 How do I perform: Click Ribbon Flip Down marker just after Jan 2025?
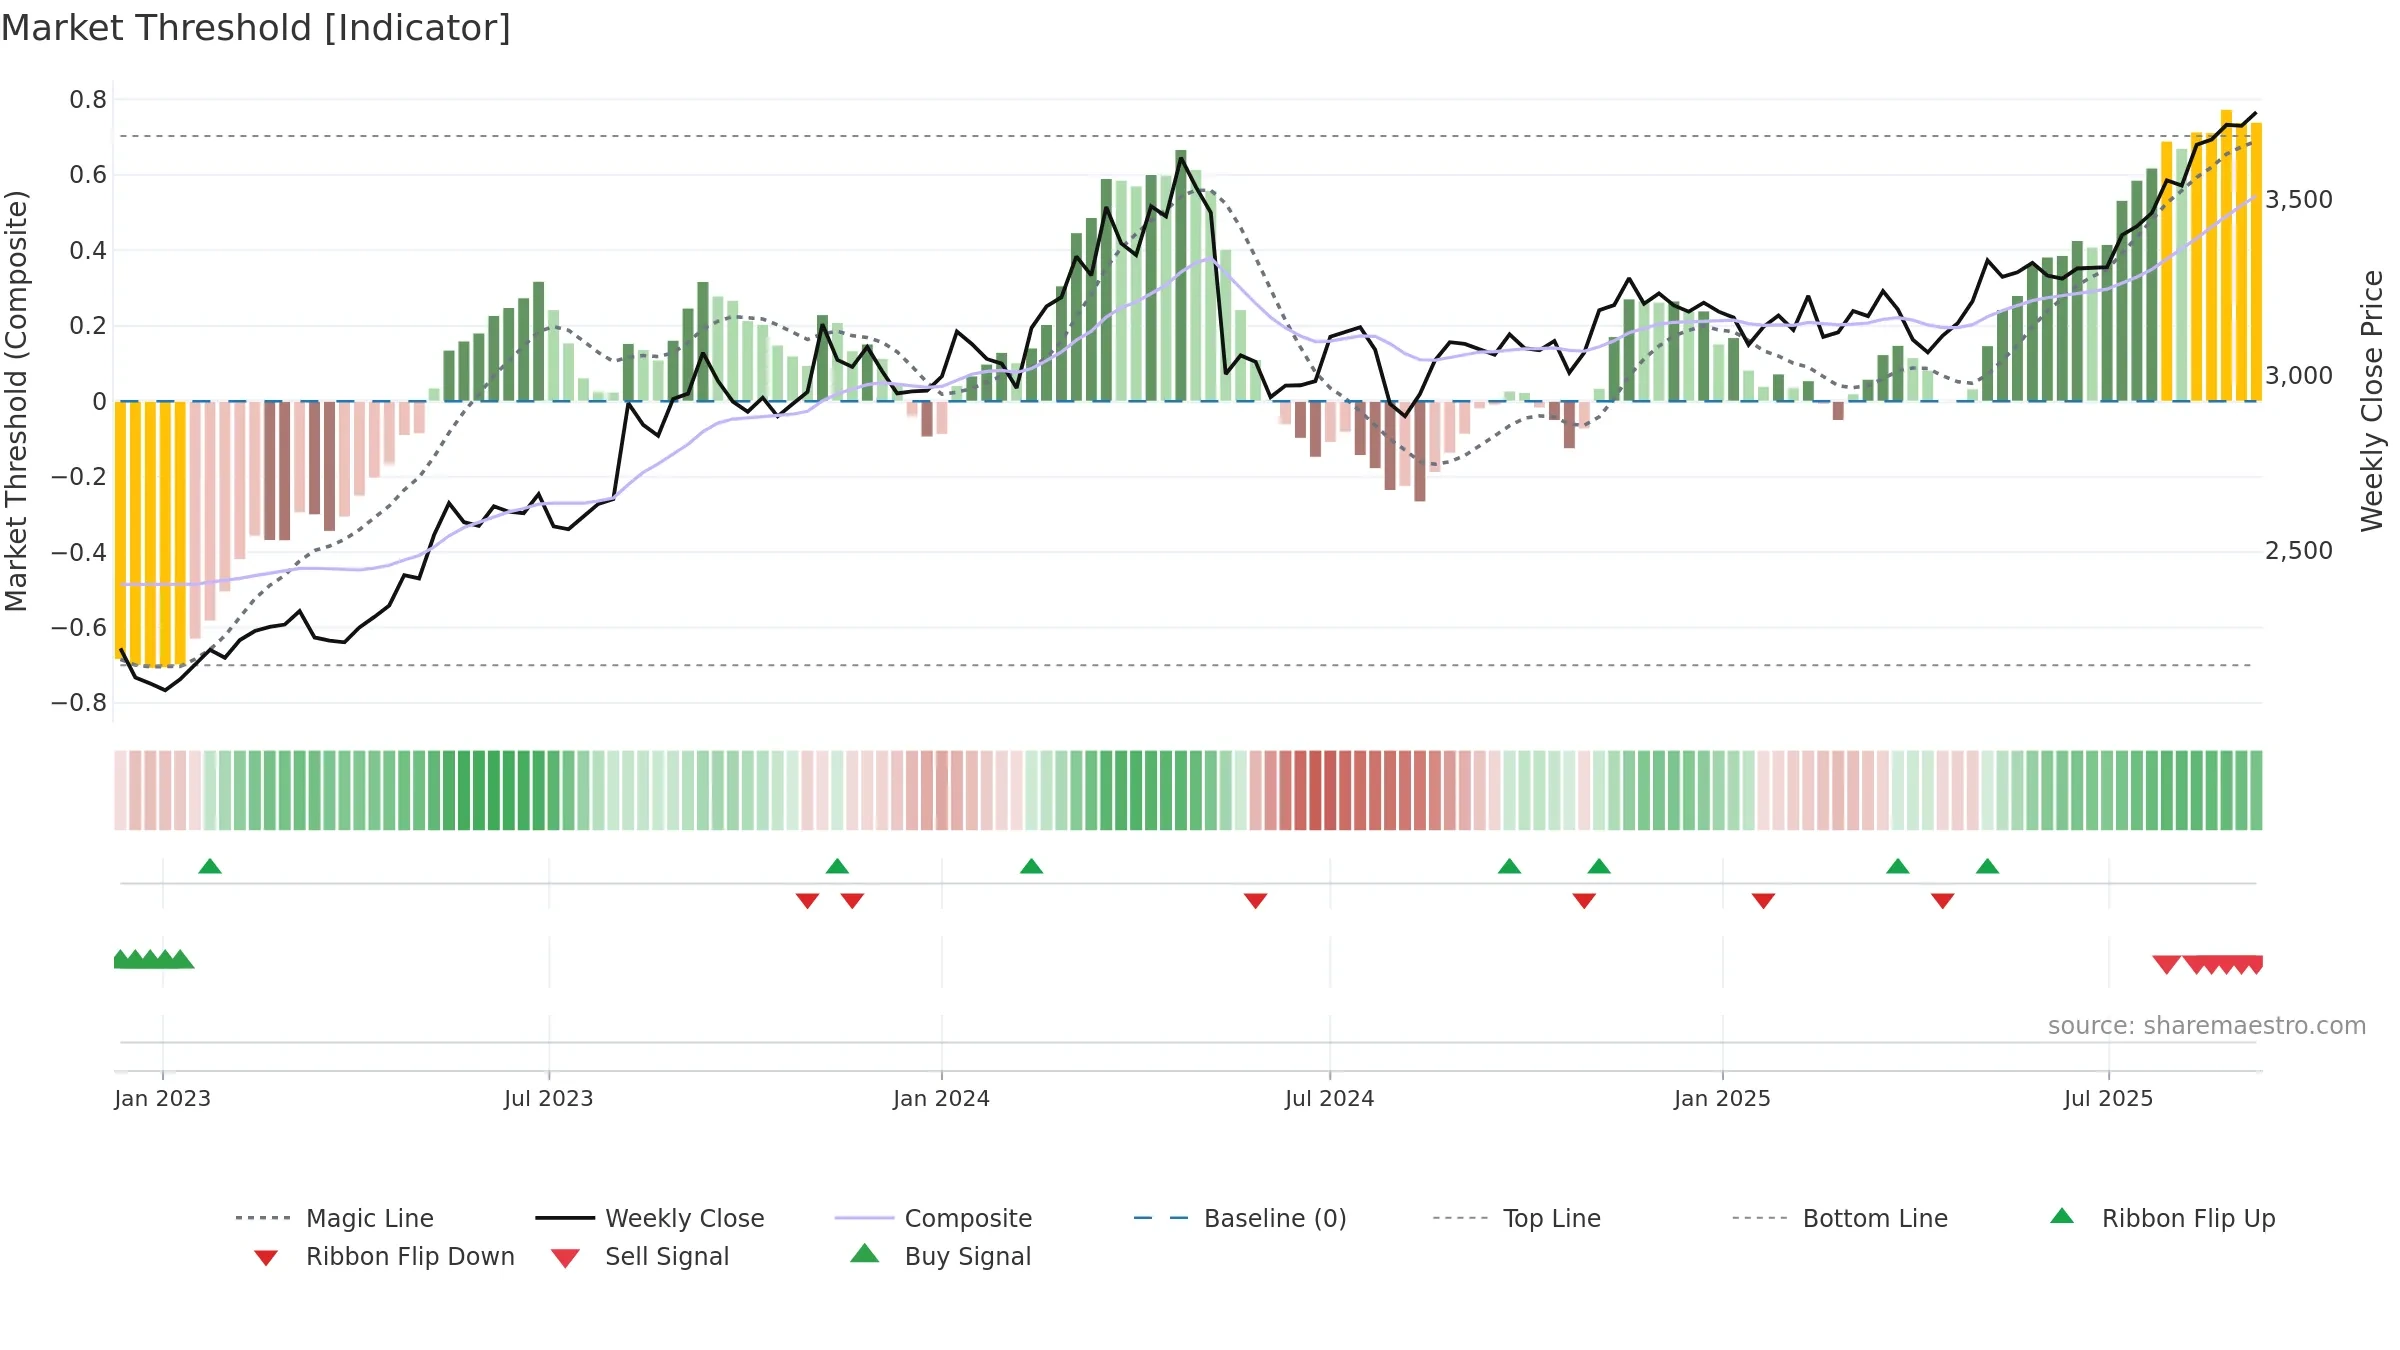[1764, 901]
